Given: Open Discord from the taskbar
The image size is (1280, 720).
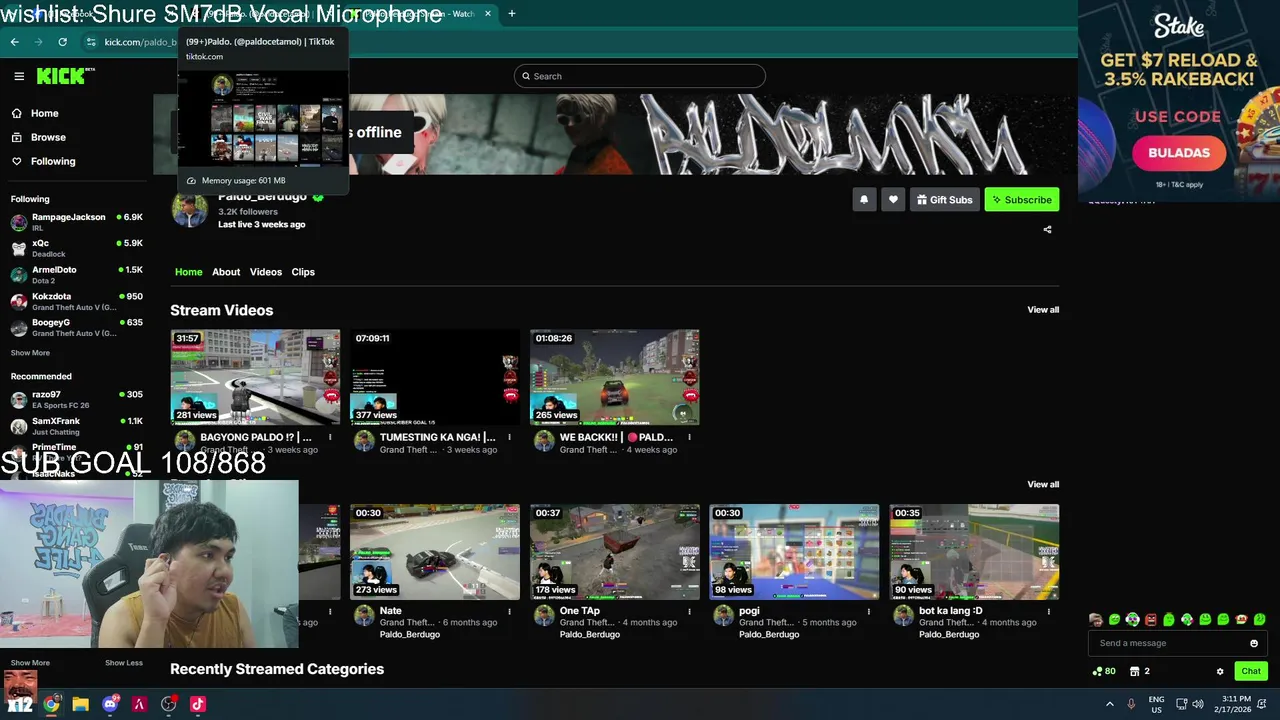Looking at the screenshot, I should click(x=110, y=704).
